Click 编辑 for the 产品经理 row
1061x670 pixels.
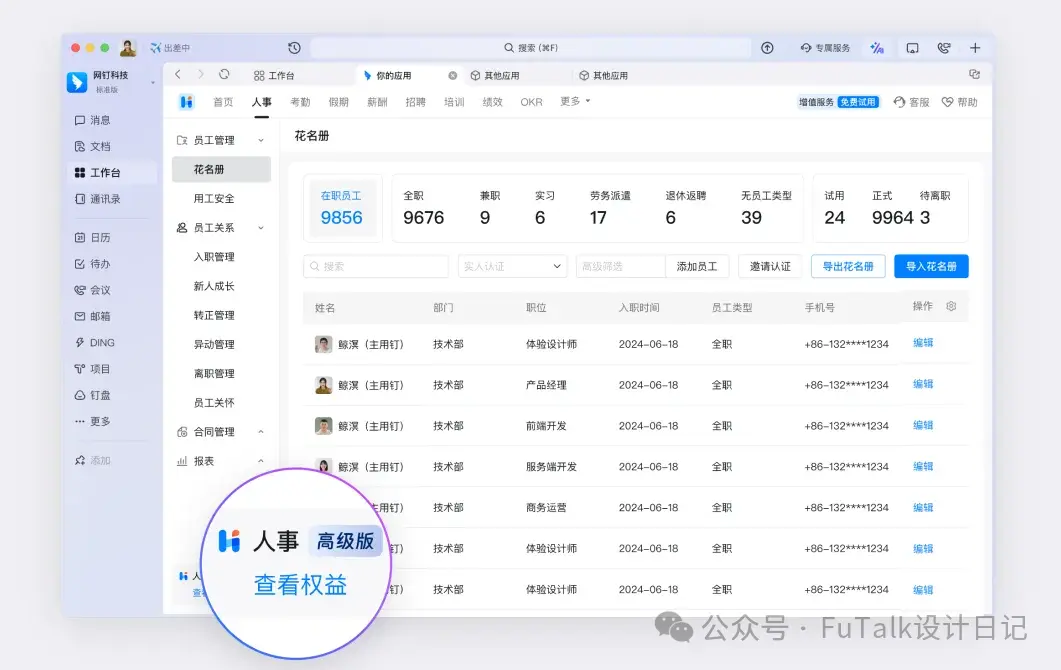click(x=923, y=384)
